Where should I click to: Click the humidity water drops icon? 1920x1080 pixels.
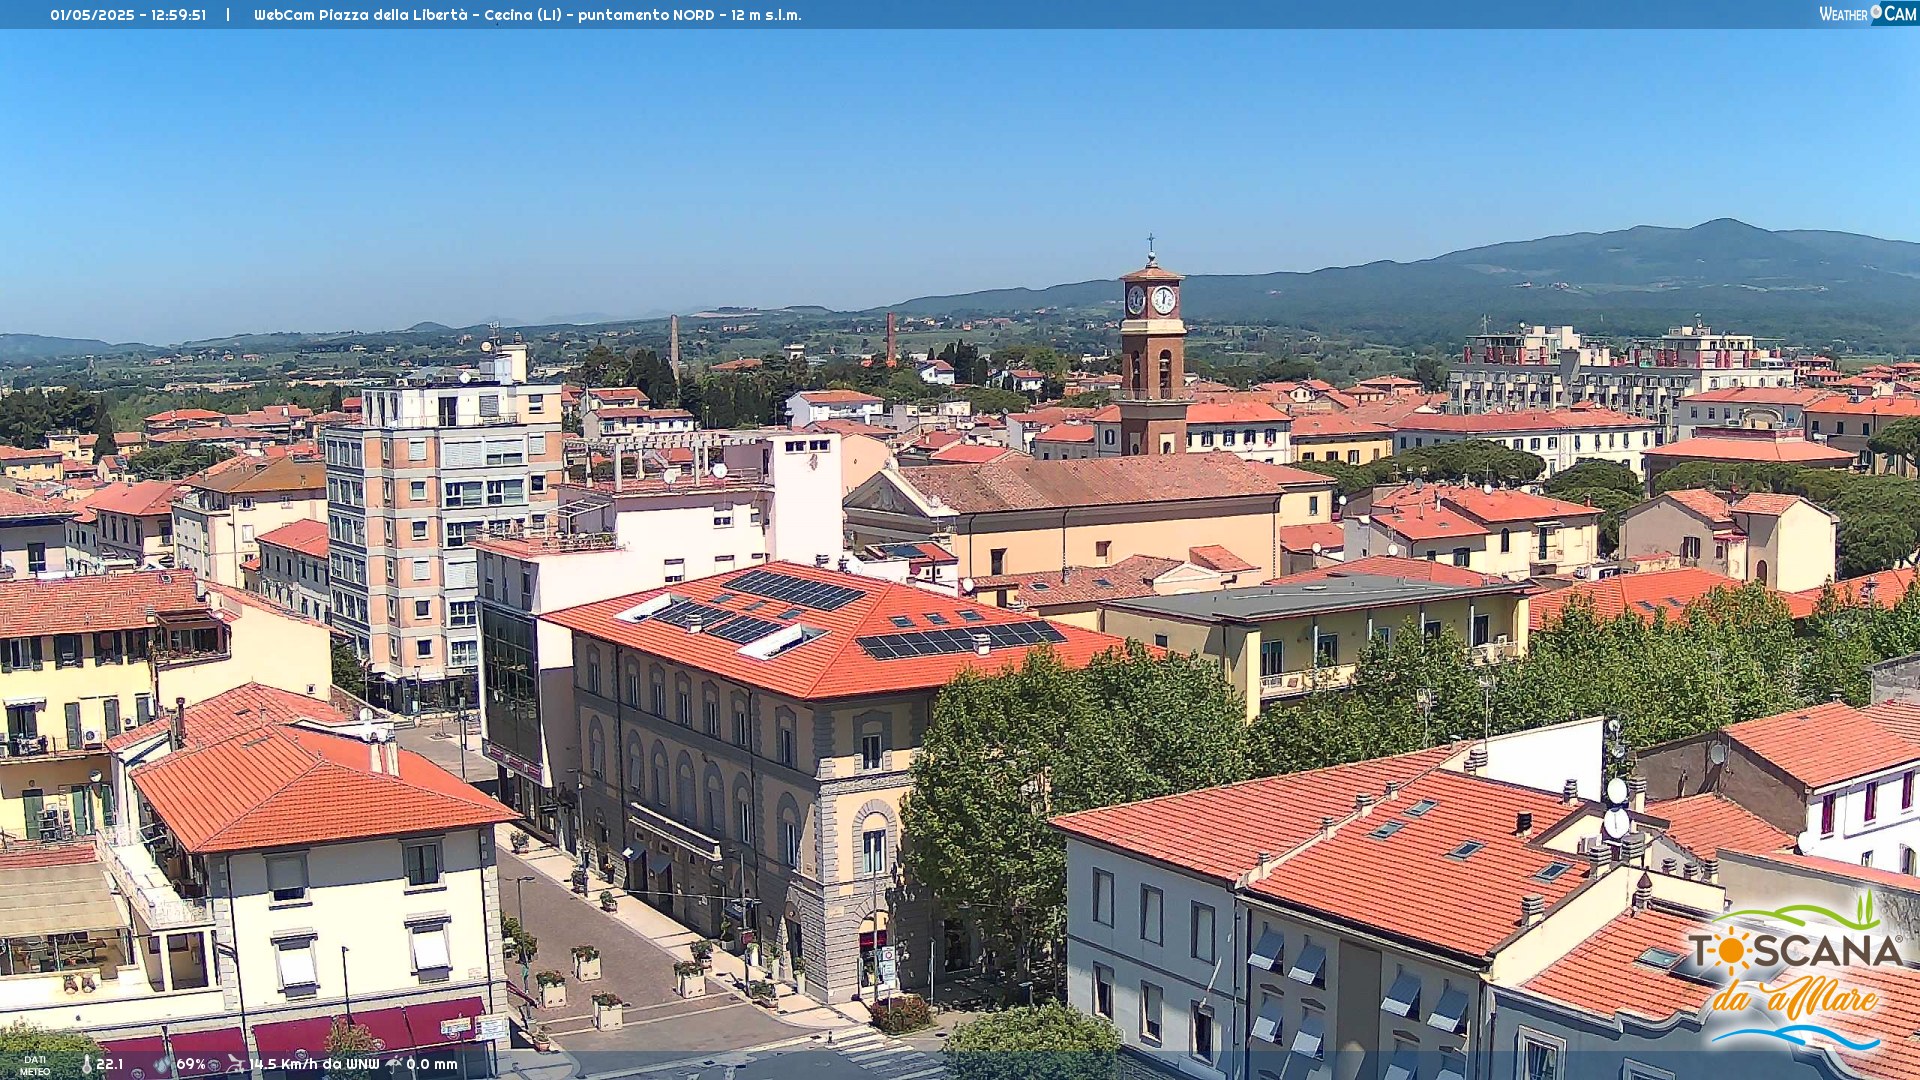[161, 1064]
